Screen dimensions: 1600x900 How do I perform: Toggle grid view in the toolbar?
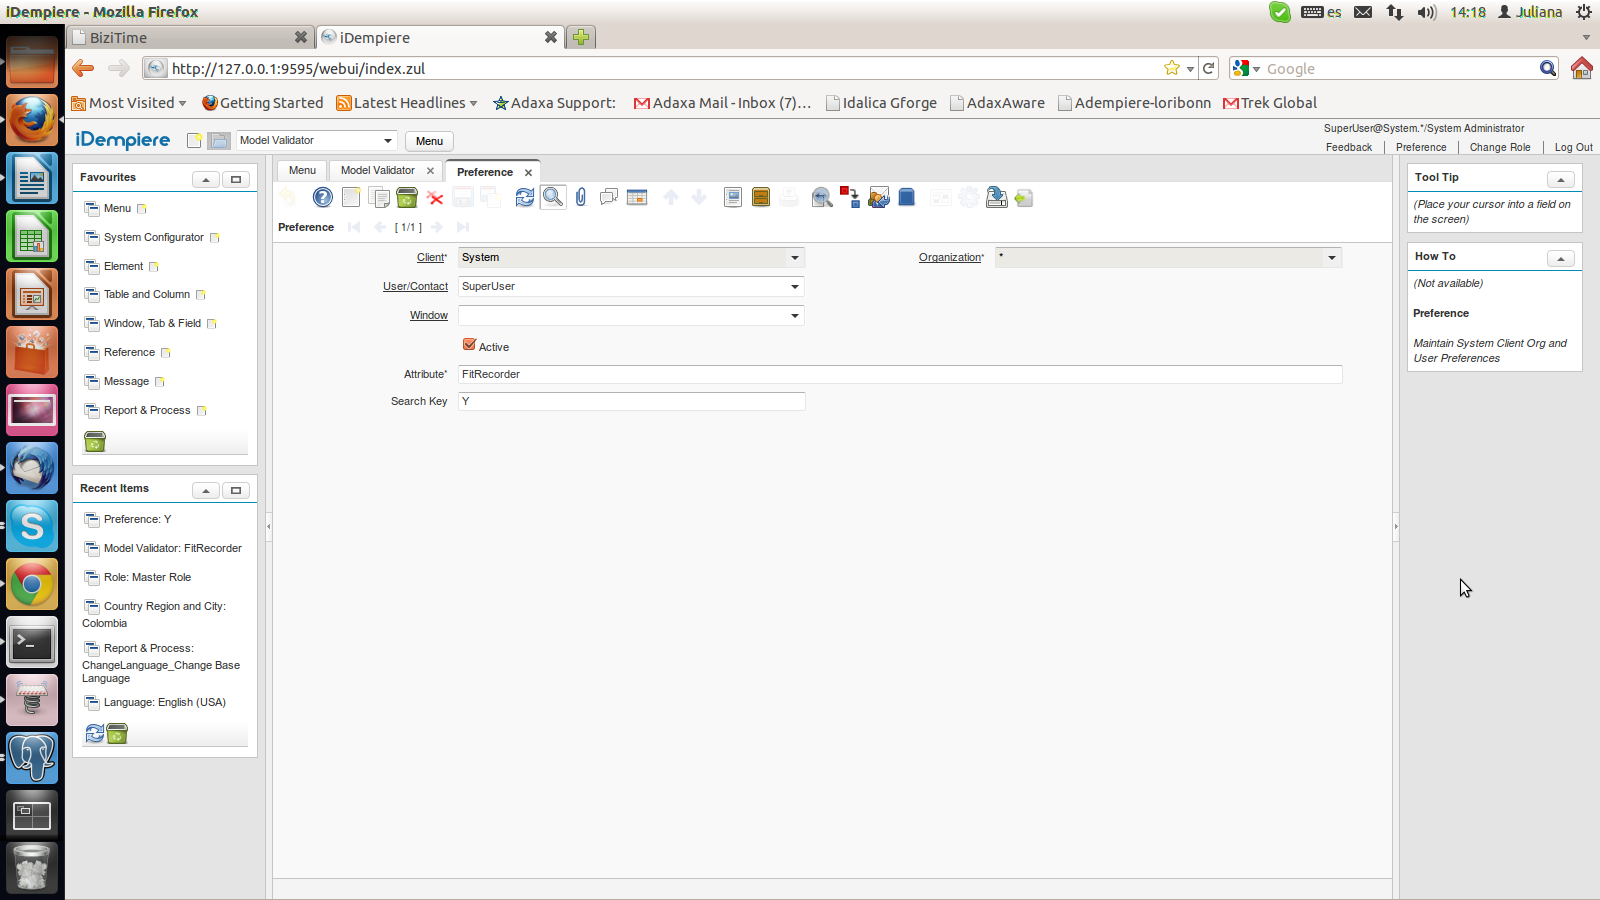pos(637,197)
